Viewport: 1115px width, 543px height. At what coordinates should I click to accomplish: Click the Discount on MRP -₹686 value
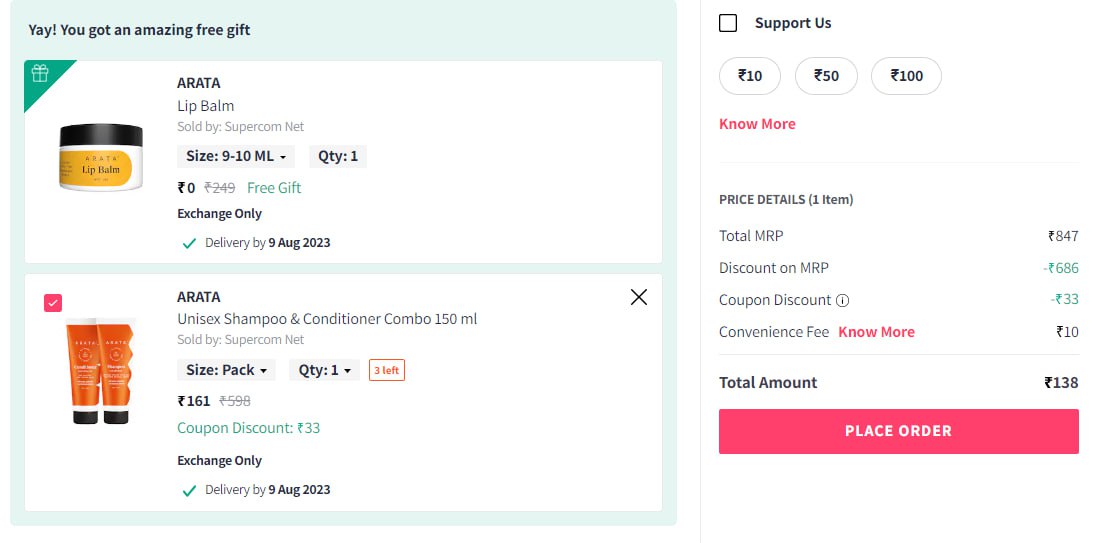click(1061, 269)
